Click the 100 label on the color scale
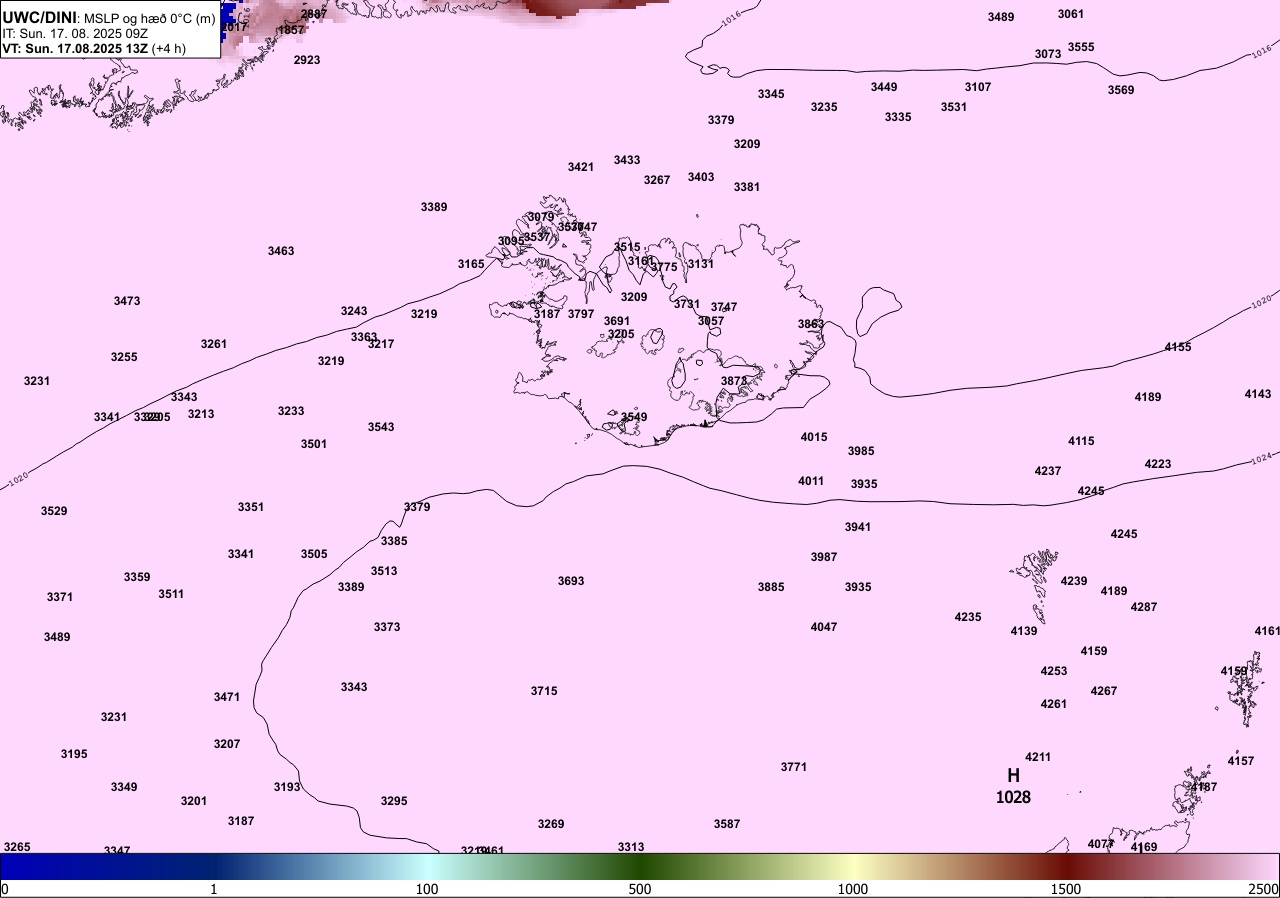The height and width of the screenshot is (898, 1280). (x=427, y=889)
